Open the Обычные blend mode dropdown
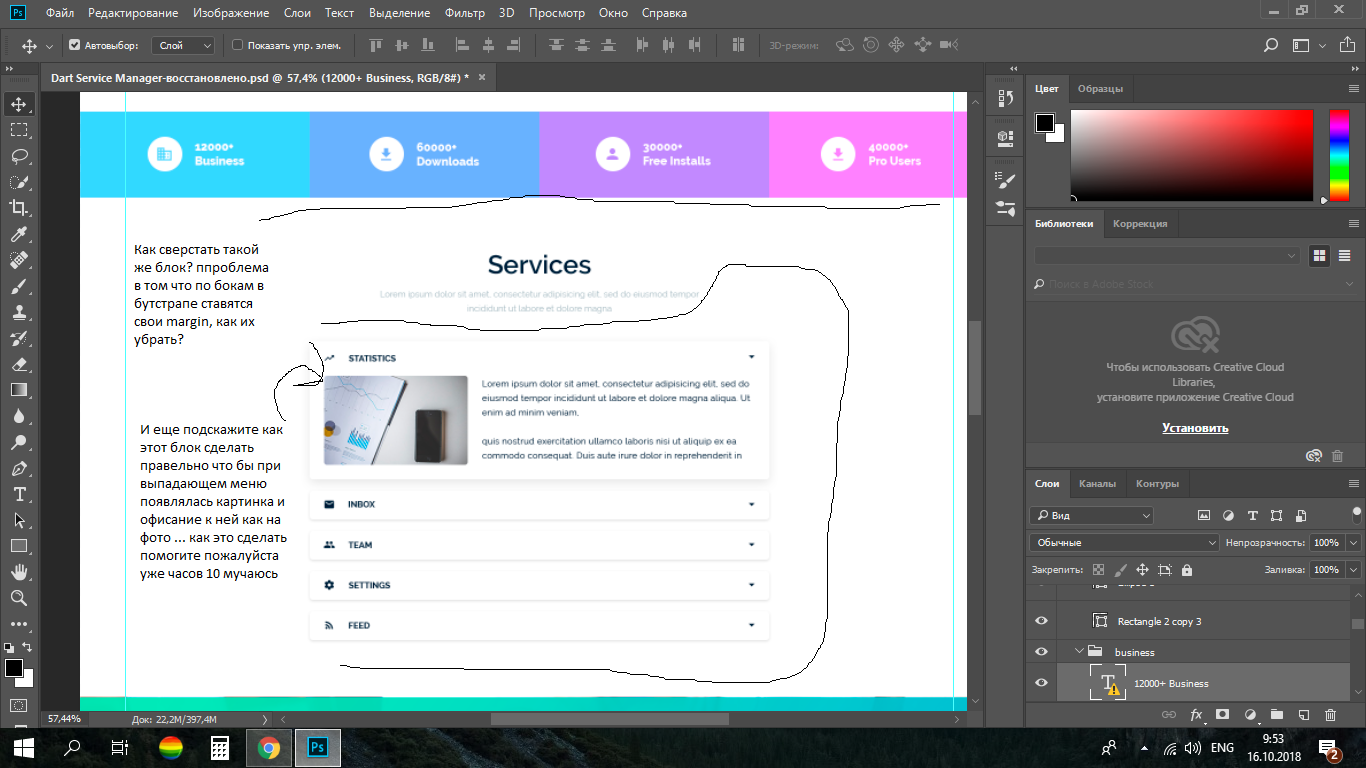Screen dimensions: 1366x768 click(x=1124, y=542)
